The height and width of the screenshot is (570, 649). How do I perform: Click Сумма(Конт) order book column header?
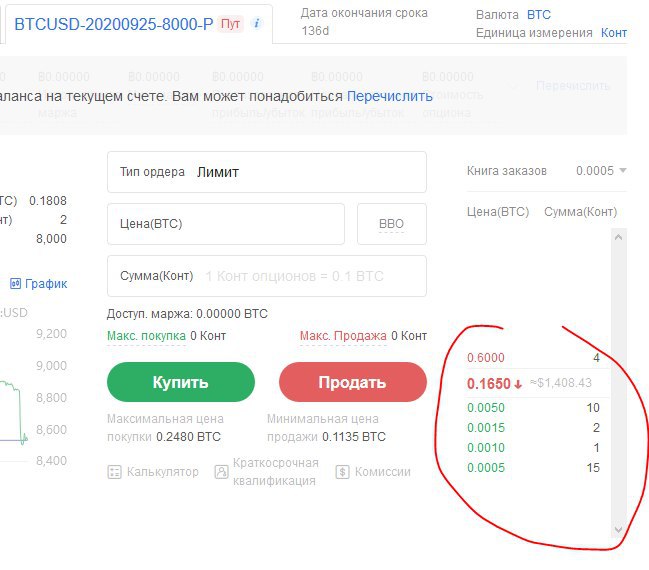(x=580, y=212)
